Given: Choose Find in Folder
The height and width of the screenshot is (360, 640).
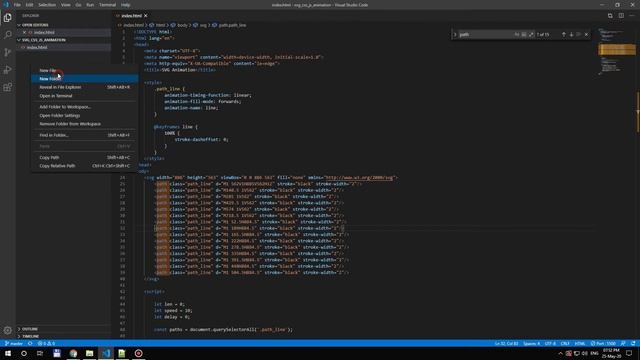Looking at the screenshot, I should [x=84, y=135].
